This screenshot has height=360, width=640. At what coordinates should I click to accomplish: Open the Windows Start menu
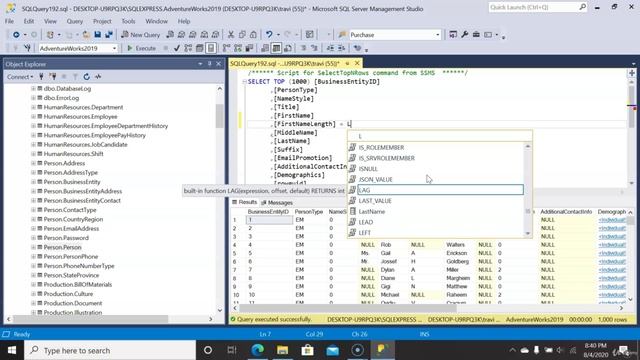pos(12,350)
